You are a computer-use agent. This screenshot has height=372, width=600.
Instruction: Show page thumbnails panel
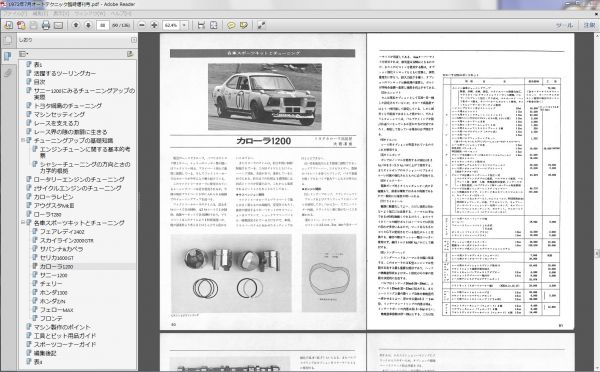click(x=7, y=40)
